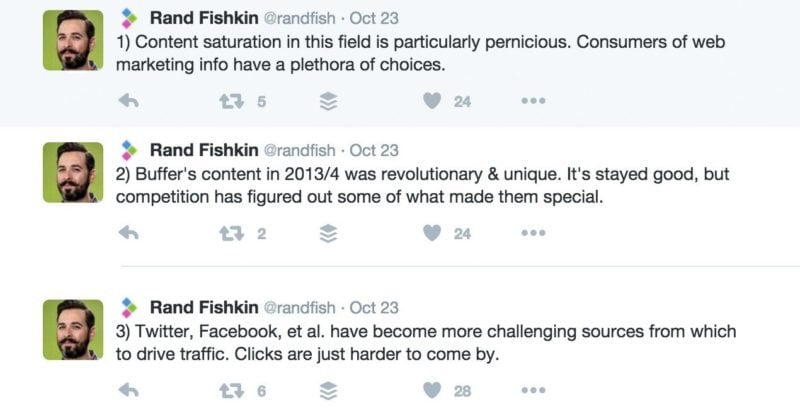Open more options on second tweet
Screen dimensions: 800x411
tap(533, 233)
